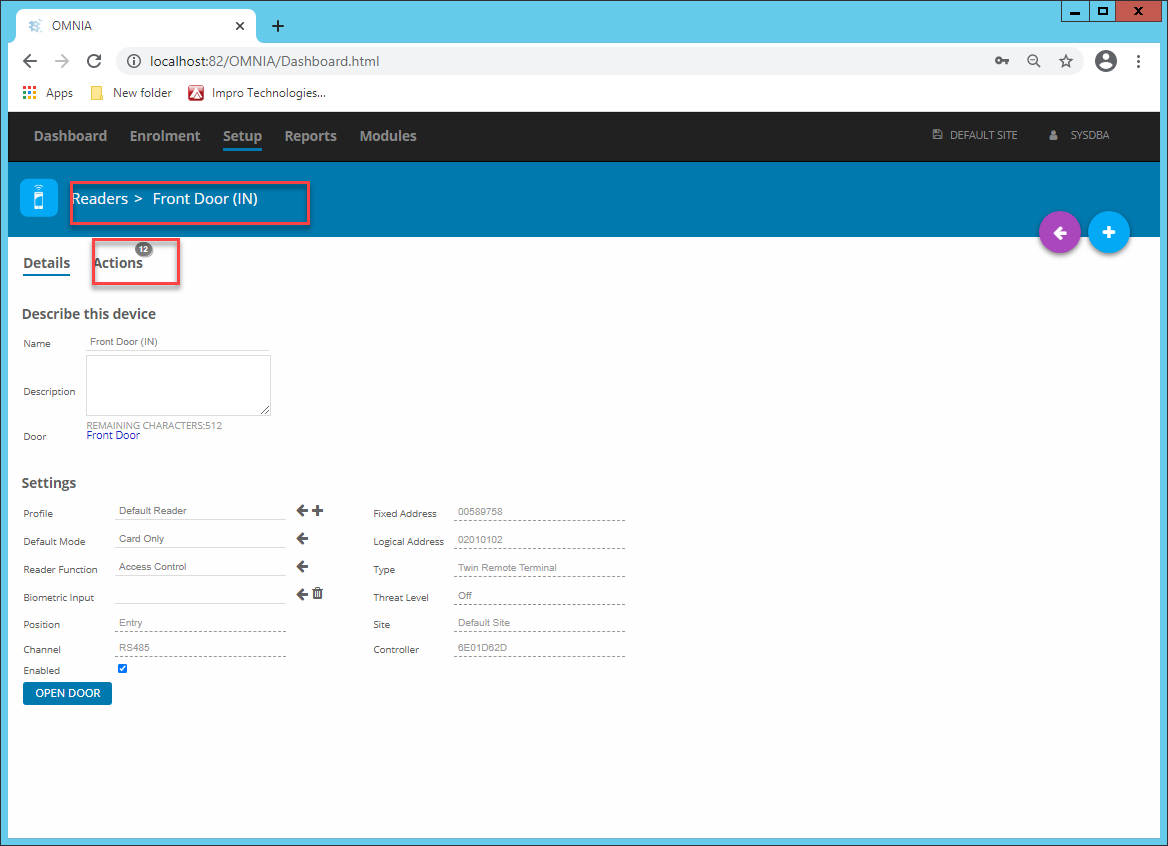Click the trash icon beside Biometric Input
Viewport: 1168px width, 846px height.
click(x=317, y=594)
